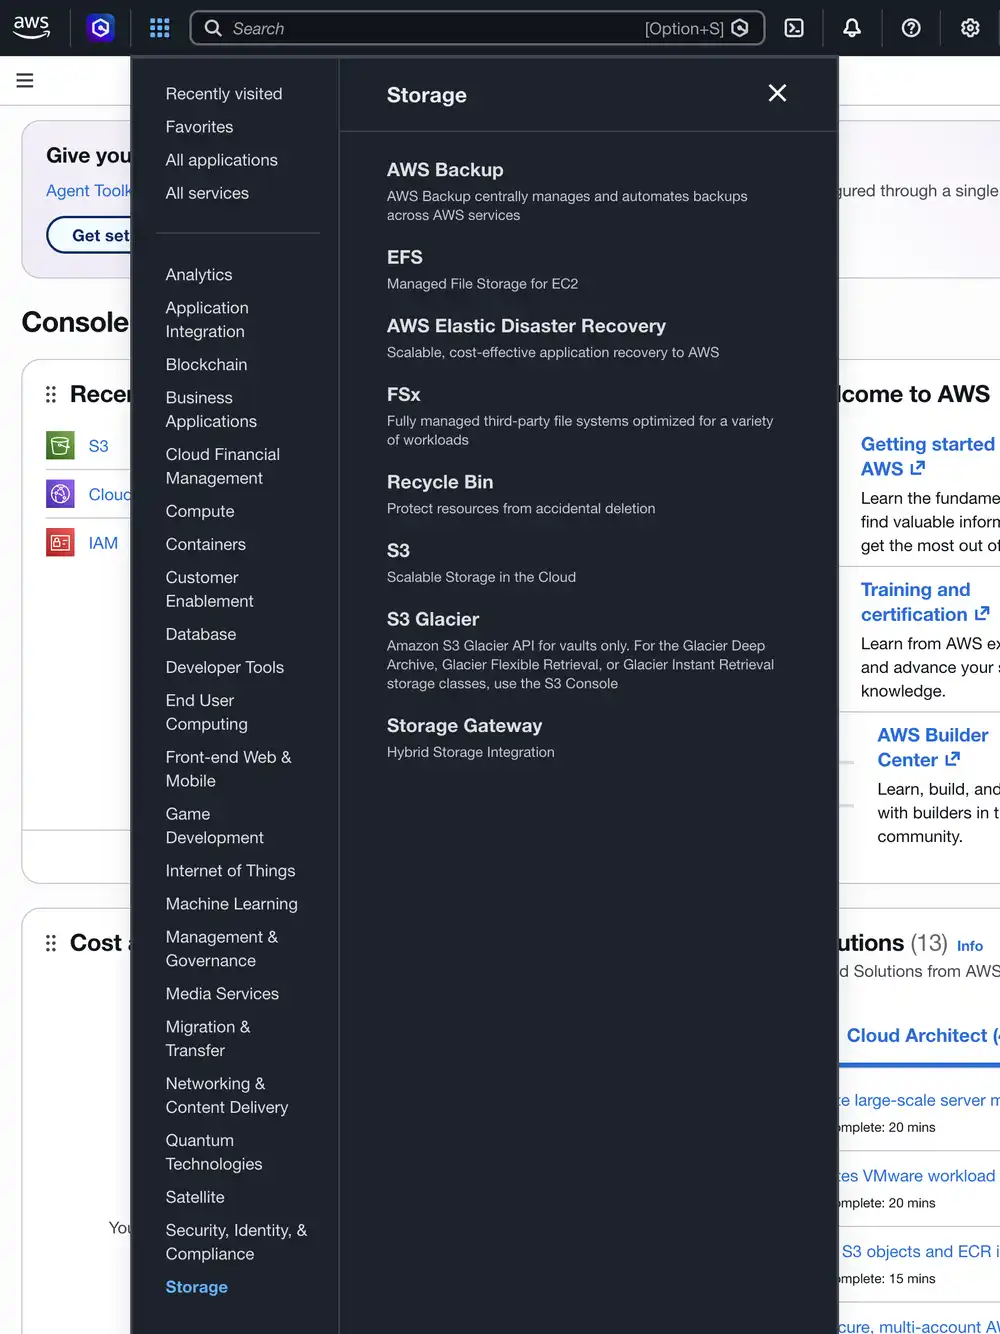Choose the Application Integration category
Screen dimensions: 1000x1334
pyautogui.click(x=207, y=320)
